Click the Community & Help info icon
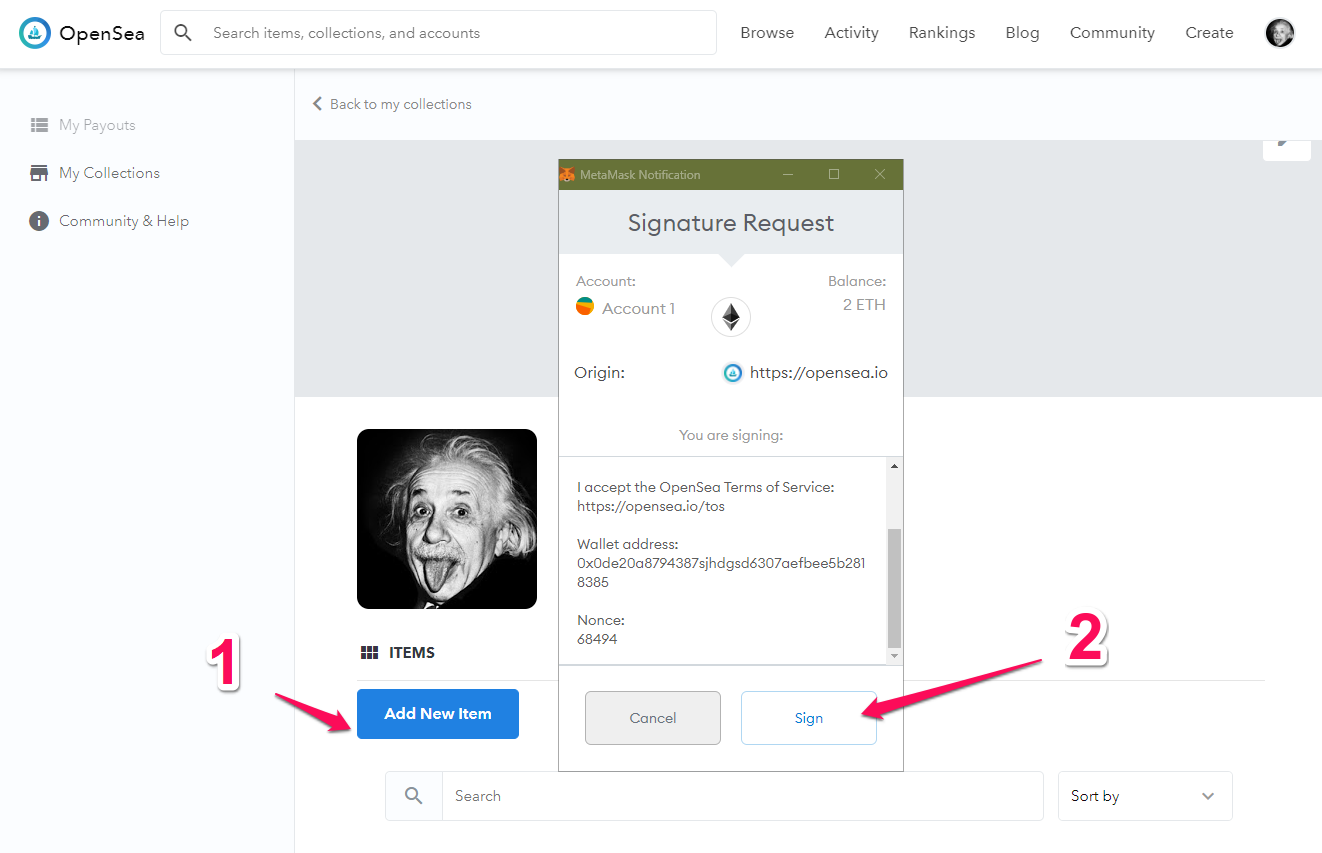1322x853 pixels. (x=39, y=221)
